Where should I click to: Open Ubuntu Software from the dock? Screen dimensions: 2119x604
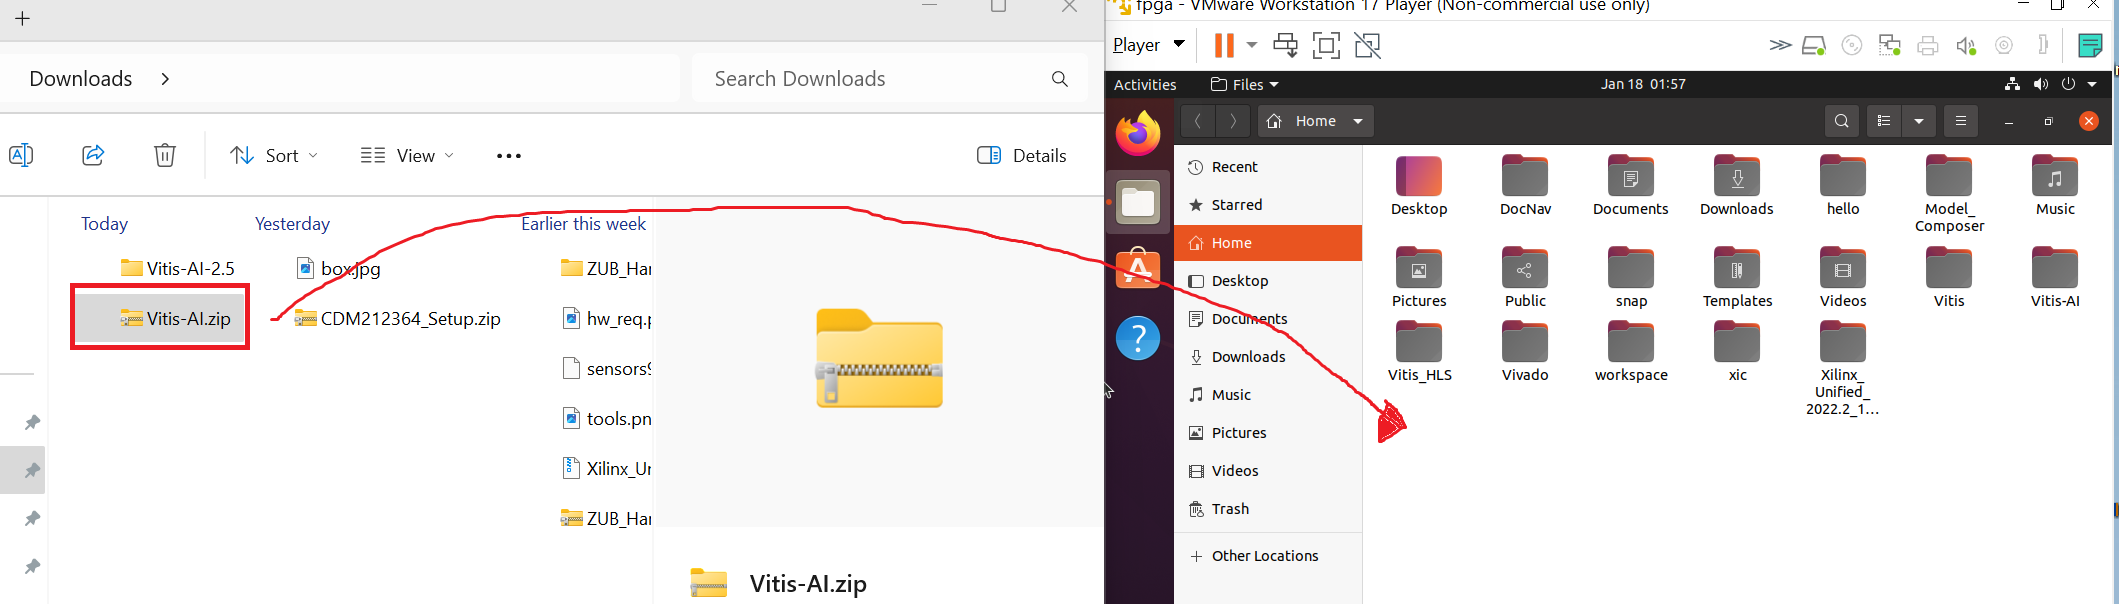pos(1138,269)
